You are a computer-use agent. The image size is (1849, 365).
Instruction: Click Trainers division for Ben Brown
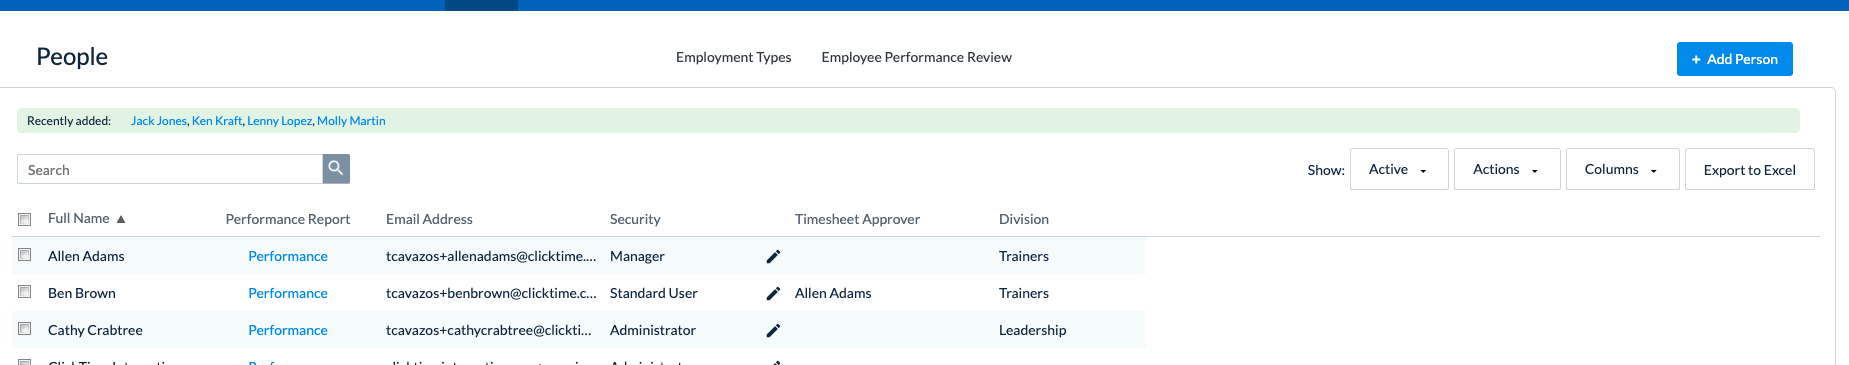click(1024, 293)
